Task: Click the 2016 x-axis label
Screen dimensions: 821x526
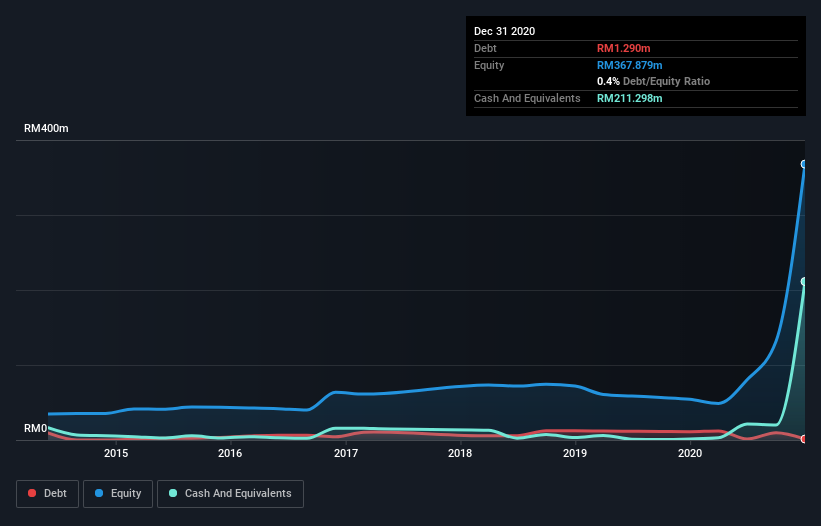Action: click(x=230, y=453)
